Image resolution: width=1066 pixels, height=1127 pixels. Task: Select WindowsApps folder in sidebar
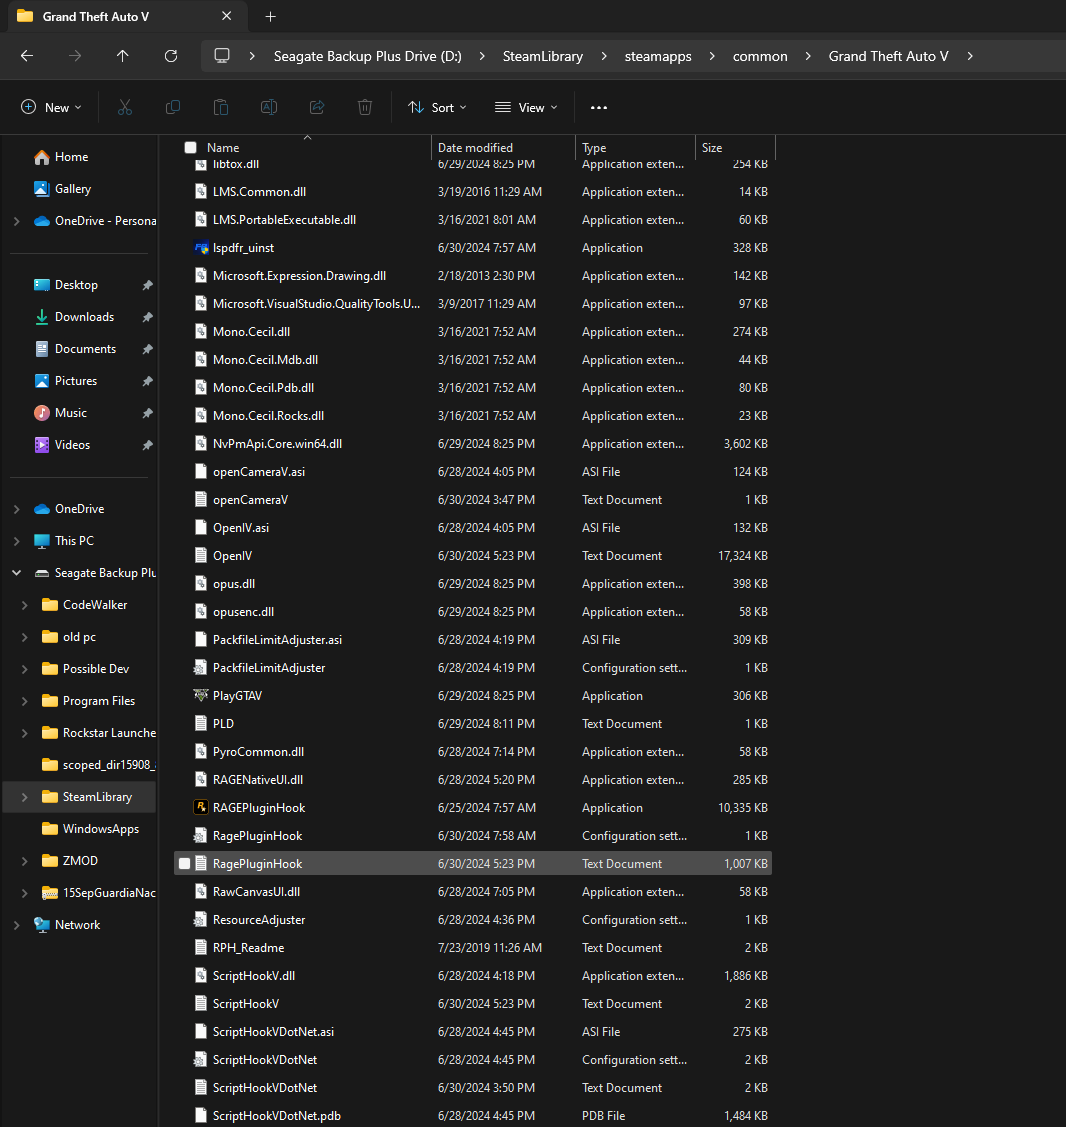(90, 829)
